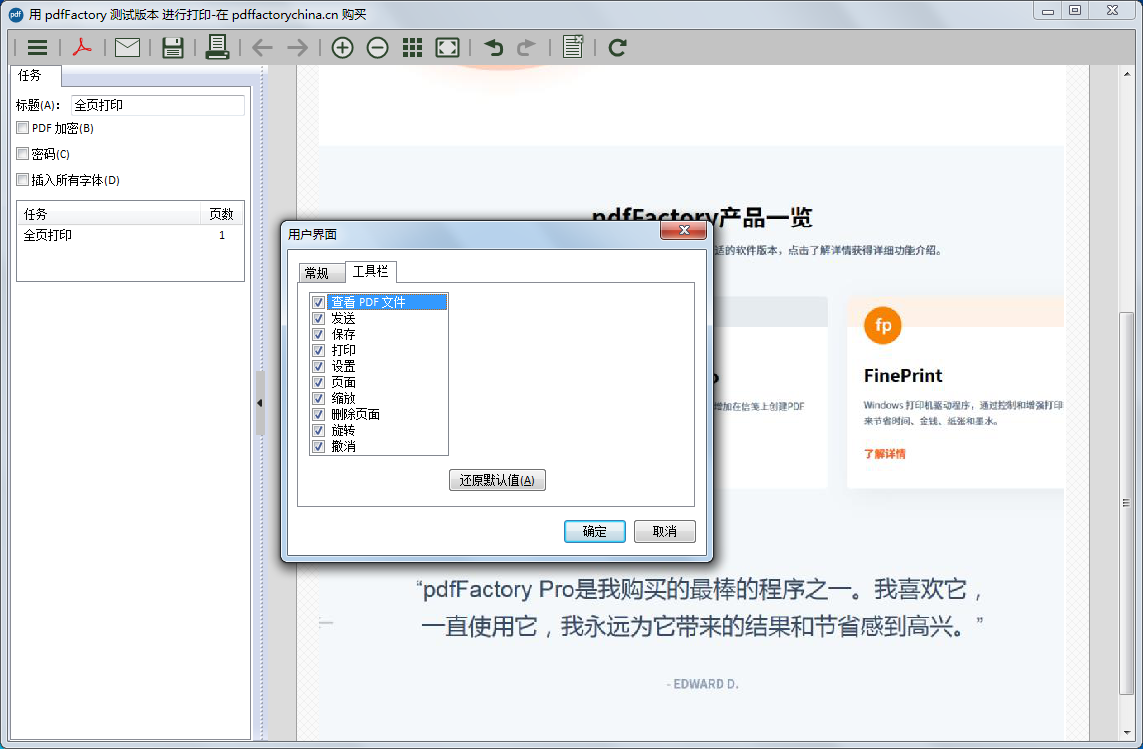Uncheck the 设置 toolbar option
The height and width of the screenshot is (749, 1143).
click(319, 366)
